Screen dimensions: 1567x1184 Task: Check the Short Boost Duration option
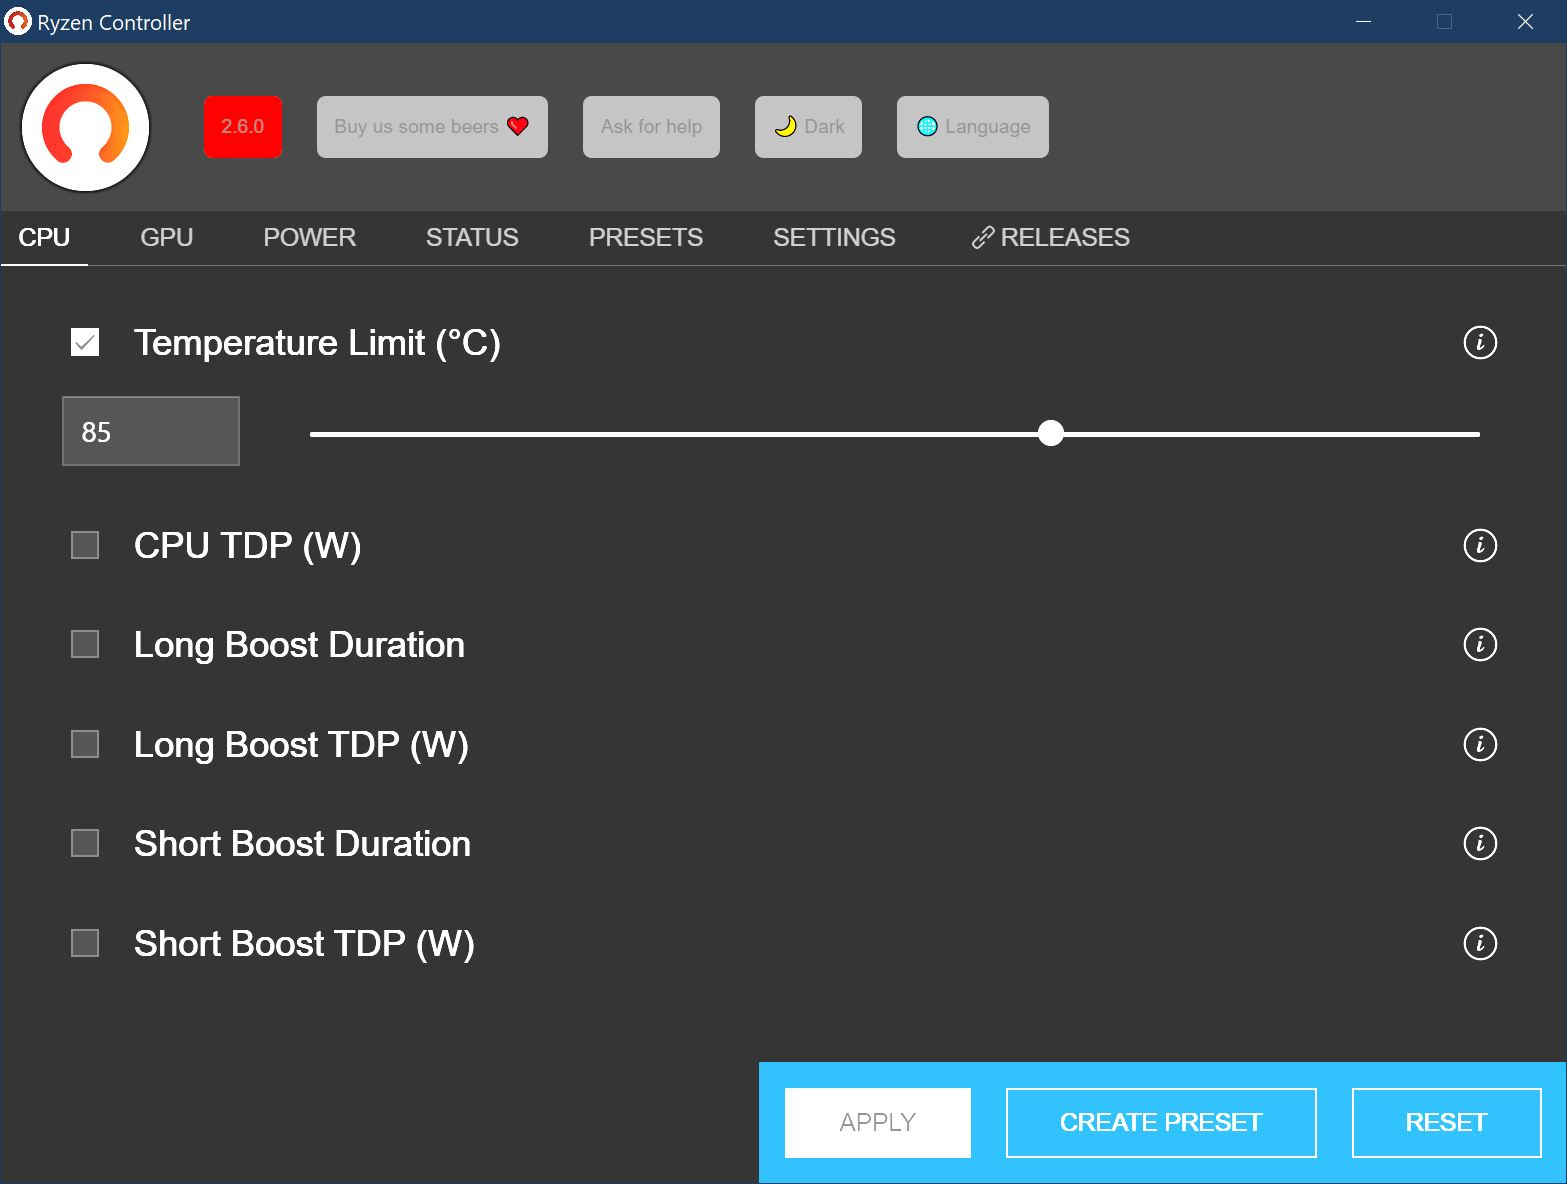click(x=85, y=843)
